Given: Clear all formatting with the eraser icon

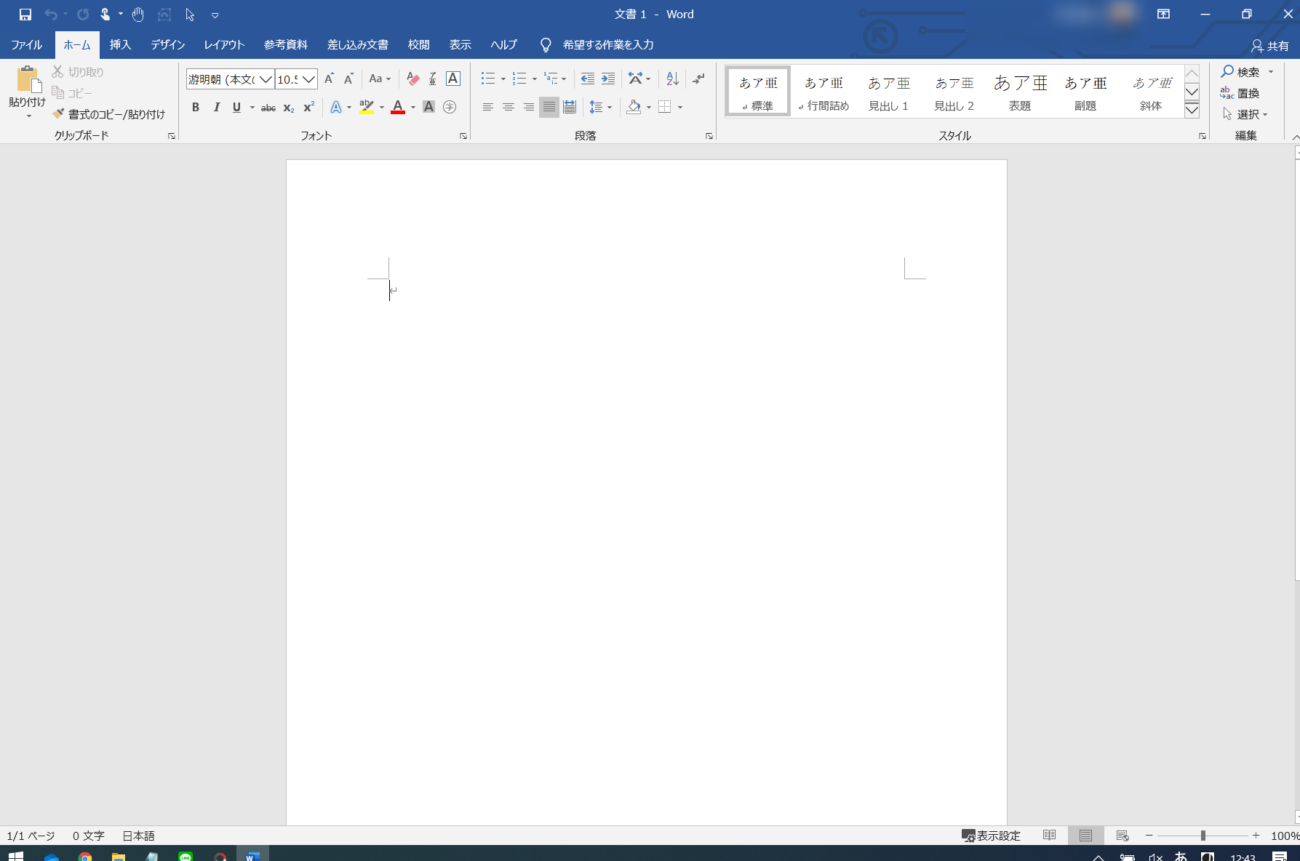Looking at the screenshot, I should [413, 79].
